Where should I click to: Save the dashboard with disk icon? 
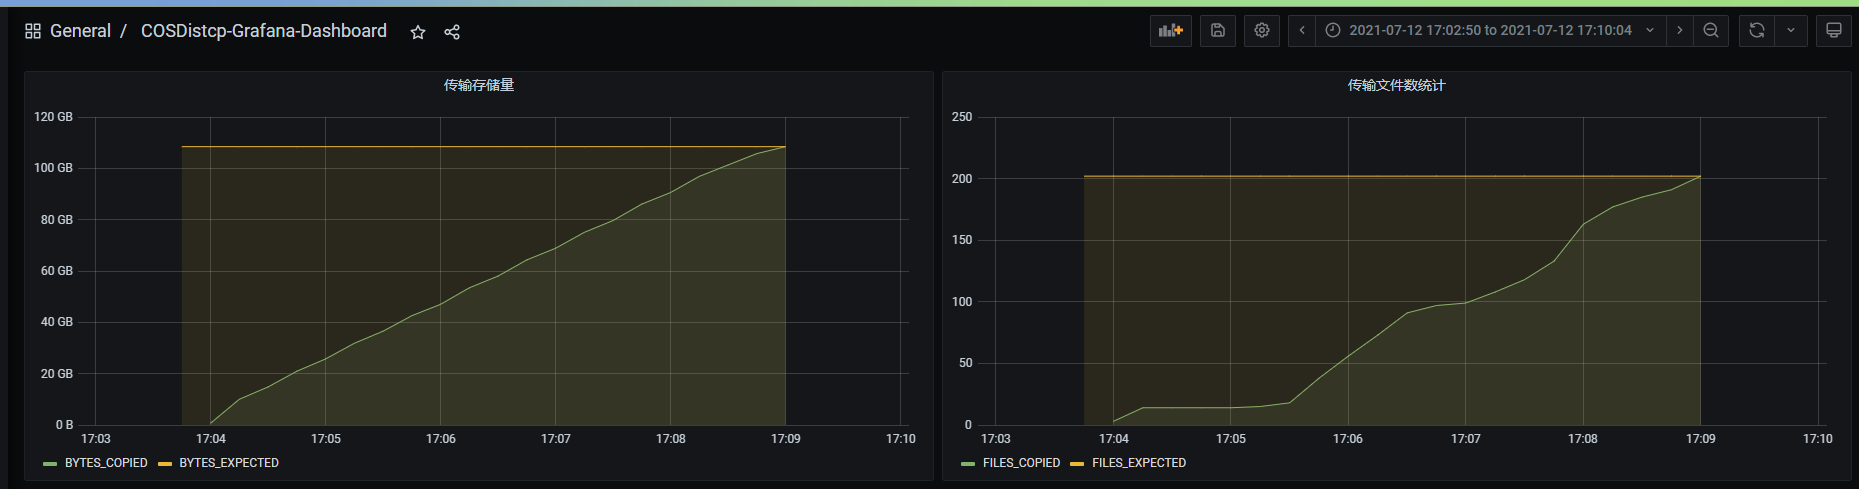pos(1218,30)
